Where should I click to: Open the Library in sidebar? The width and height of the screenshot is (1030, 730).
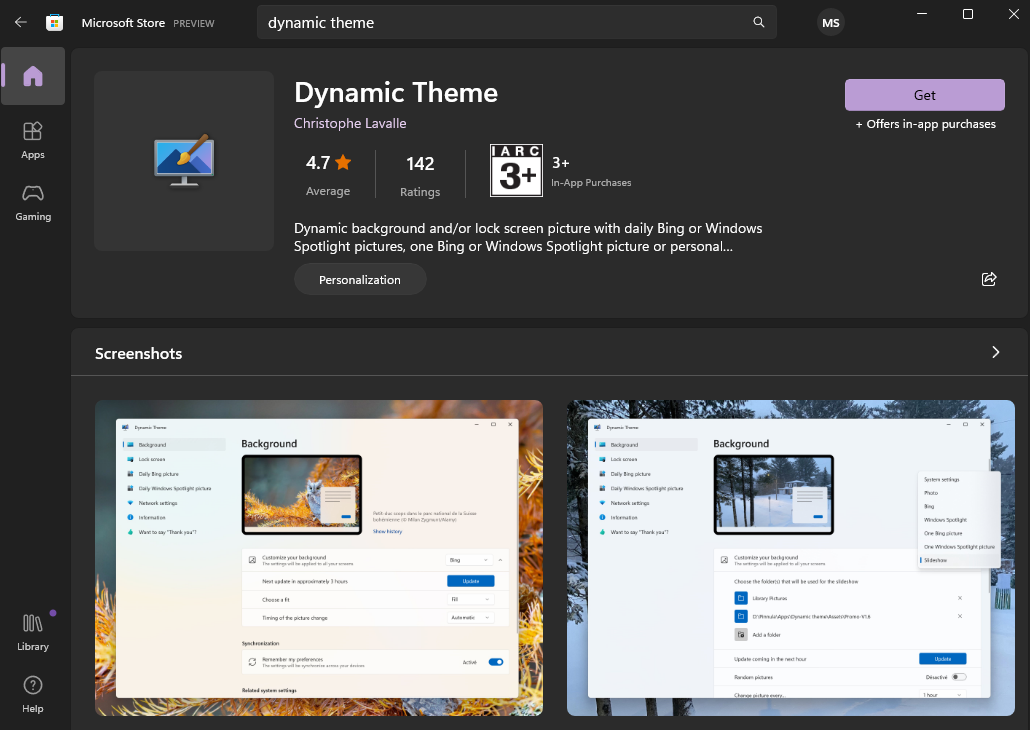click(x=33, y=632)
